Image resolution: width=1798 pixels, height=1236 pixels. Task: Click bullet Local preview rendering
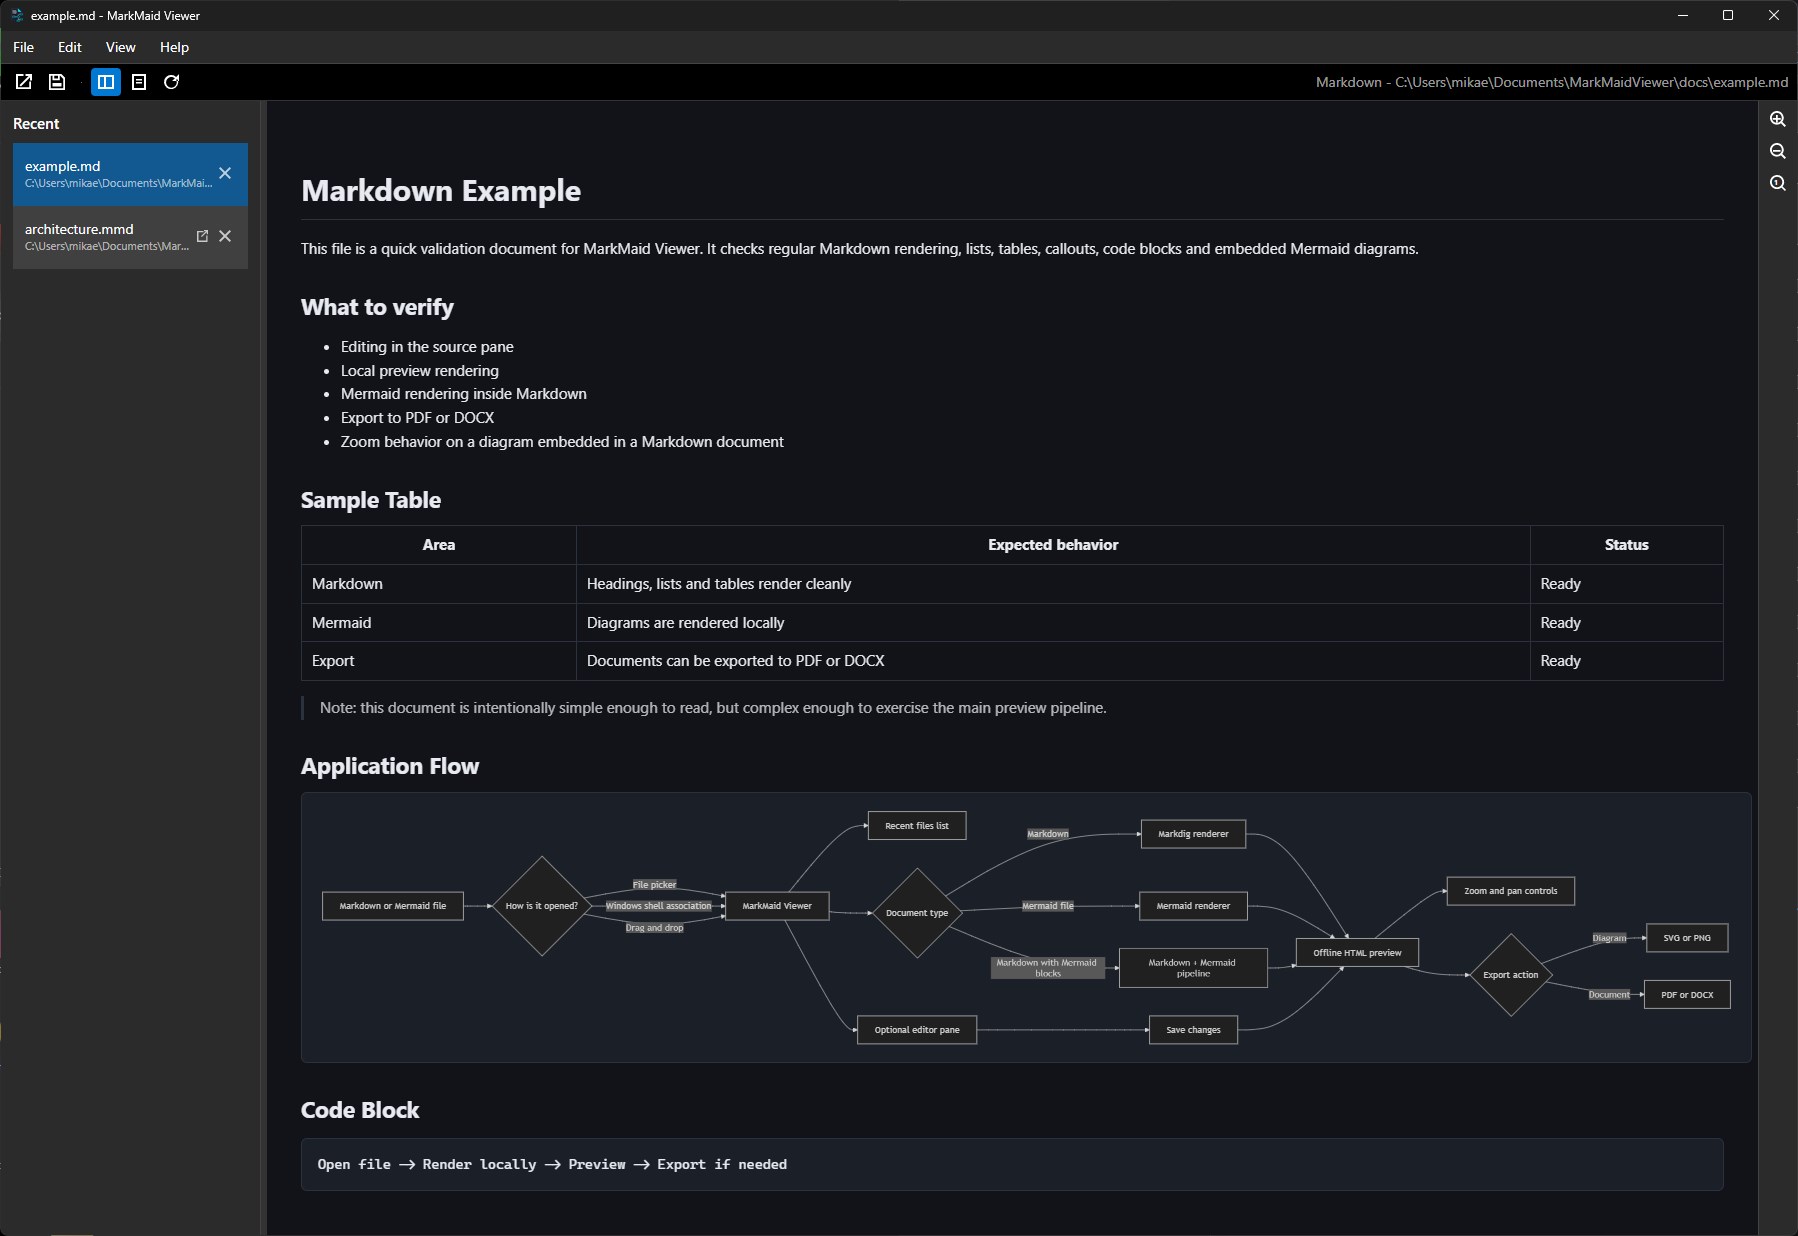(420, 370)
